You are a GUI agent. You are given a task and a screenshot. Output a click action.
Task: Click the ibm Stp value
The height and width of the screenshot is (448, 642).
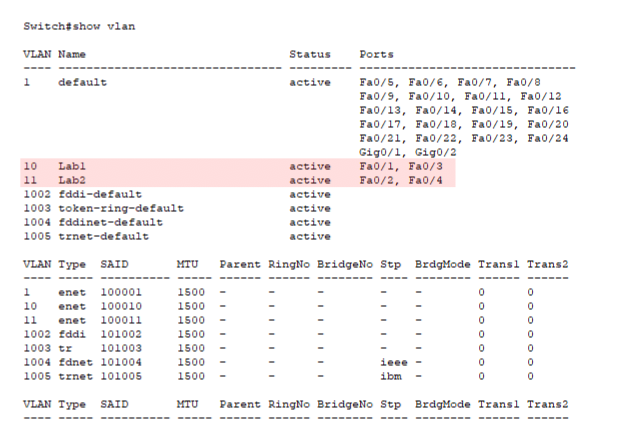[390, 376]
